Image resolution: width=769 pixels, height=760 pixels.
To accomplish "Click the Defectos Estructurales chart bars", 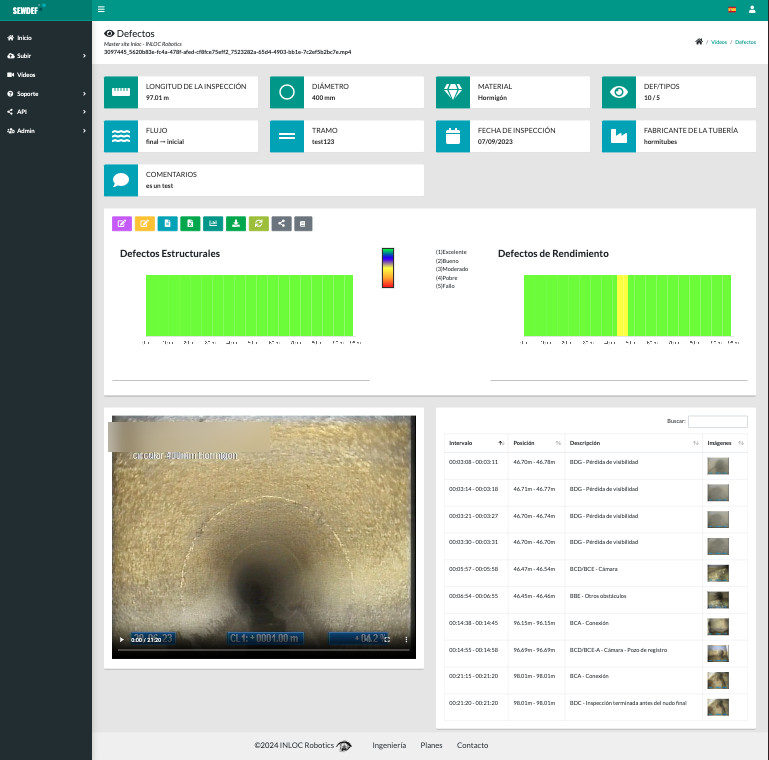I will tap(249, 305).
